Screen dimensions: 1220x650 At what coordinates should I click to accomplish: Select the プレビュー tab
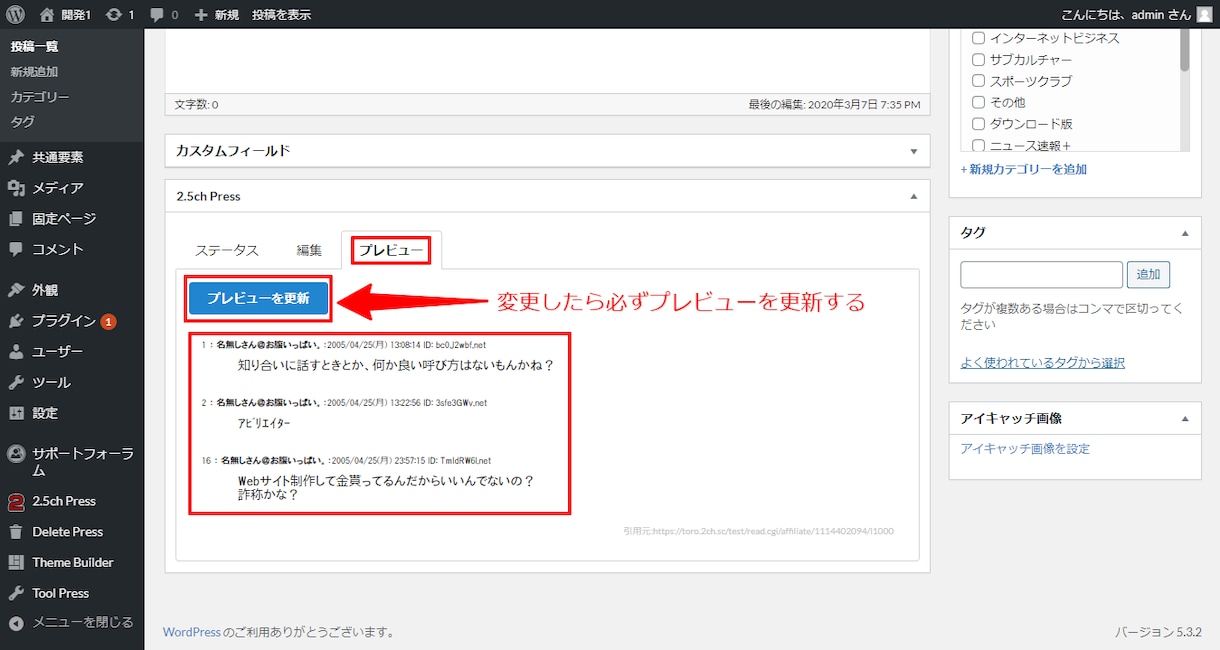[392, 250]
